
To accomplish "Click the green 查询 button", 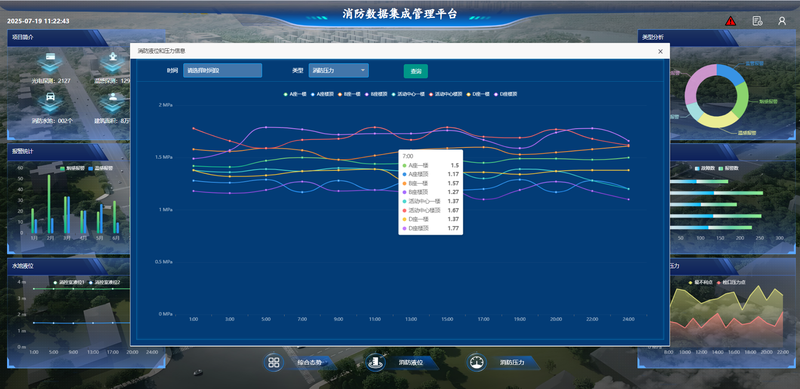I will (x=416, y=71).
